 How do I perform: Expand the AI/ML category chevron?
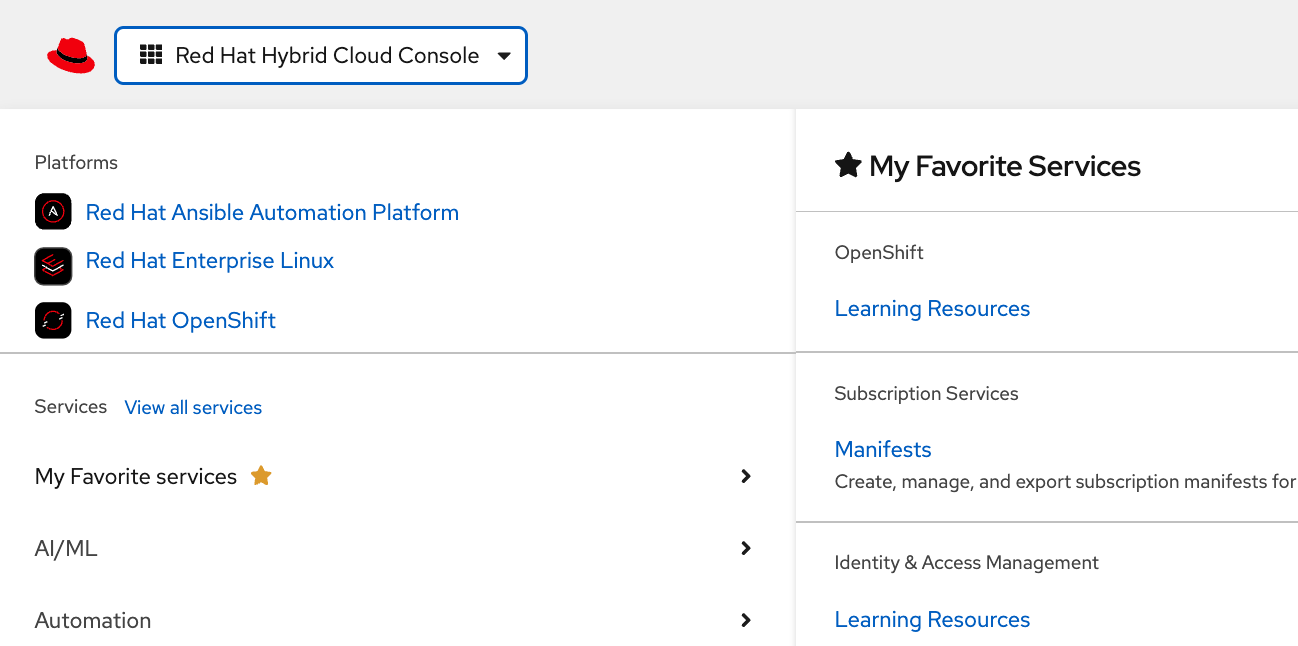(745, 548)
